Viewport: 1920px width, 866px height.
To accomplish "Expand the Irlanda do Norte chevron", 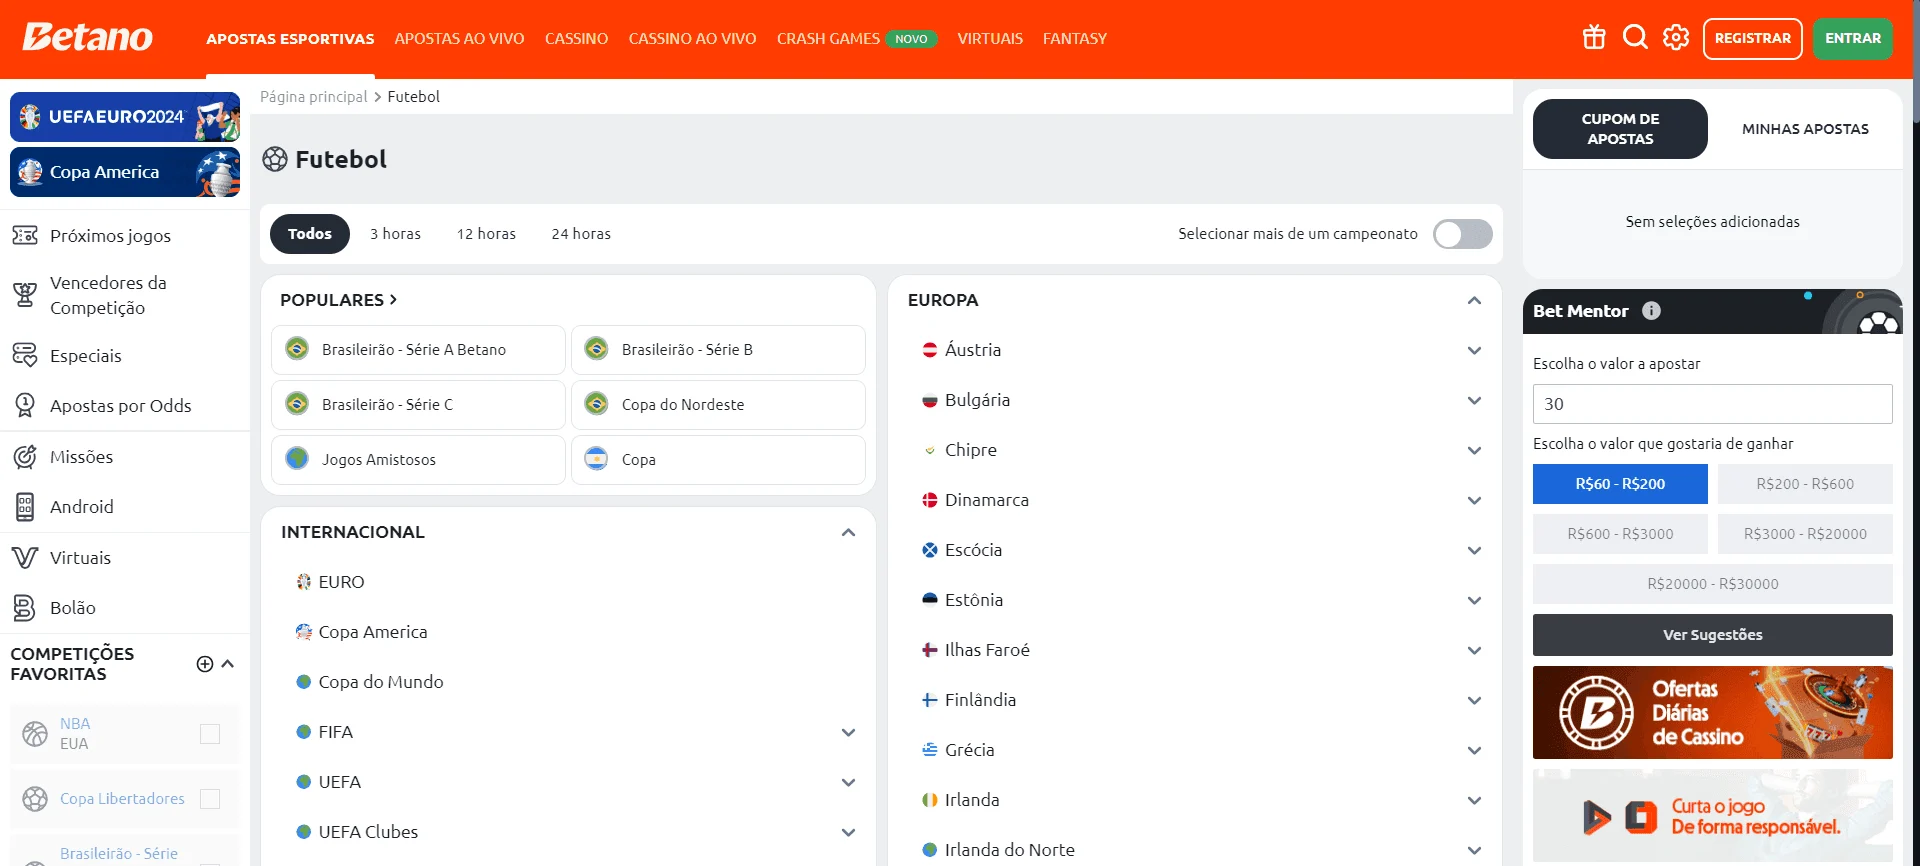I will pyautogui.click(x=1474, y=850).
